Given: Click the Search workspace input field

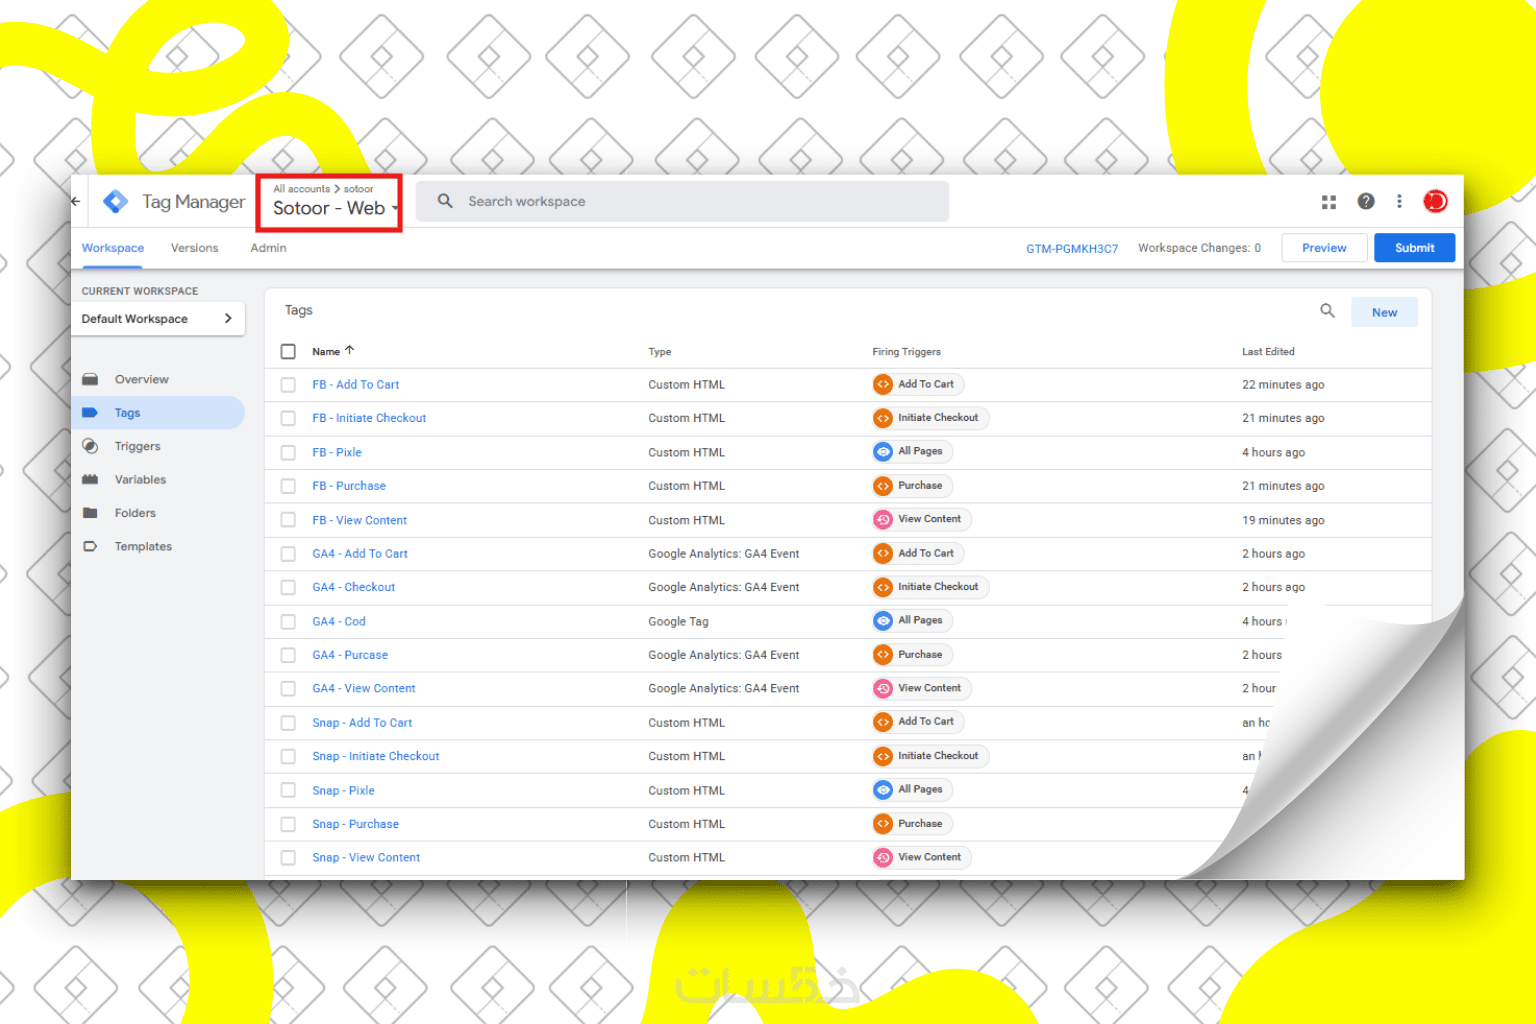Looking at the screenshot, I should coord(682,201).
